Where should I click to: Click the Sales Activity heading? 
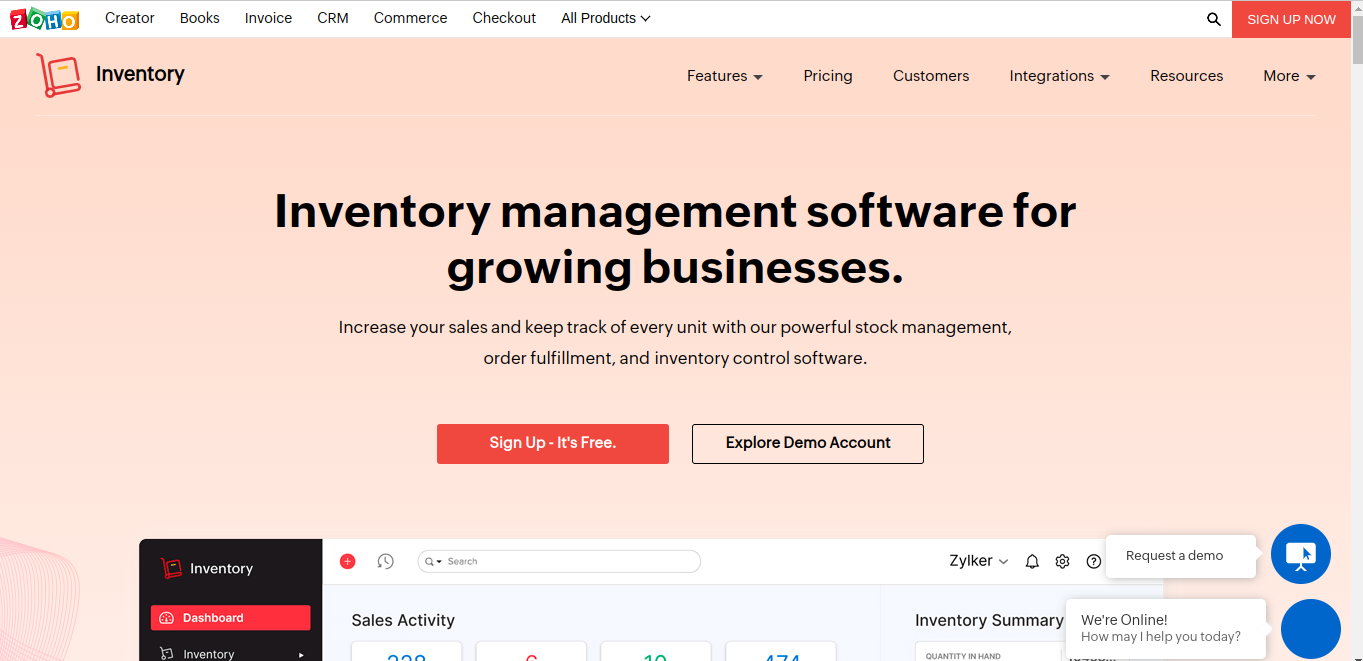tap(403, 621)
